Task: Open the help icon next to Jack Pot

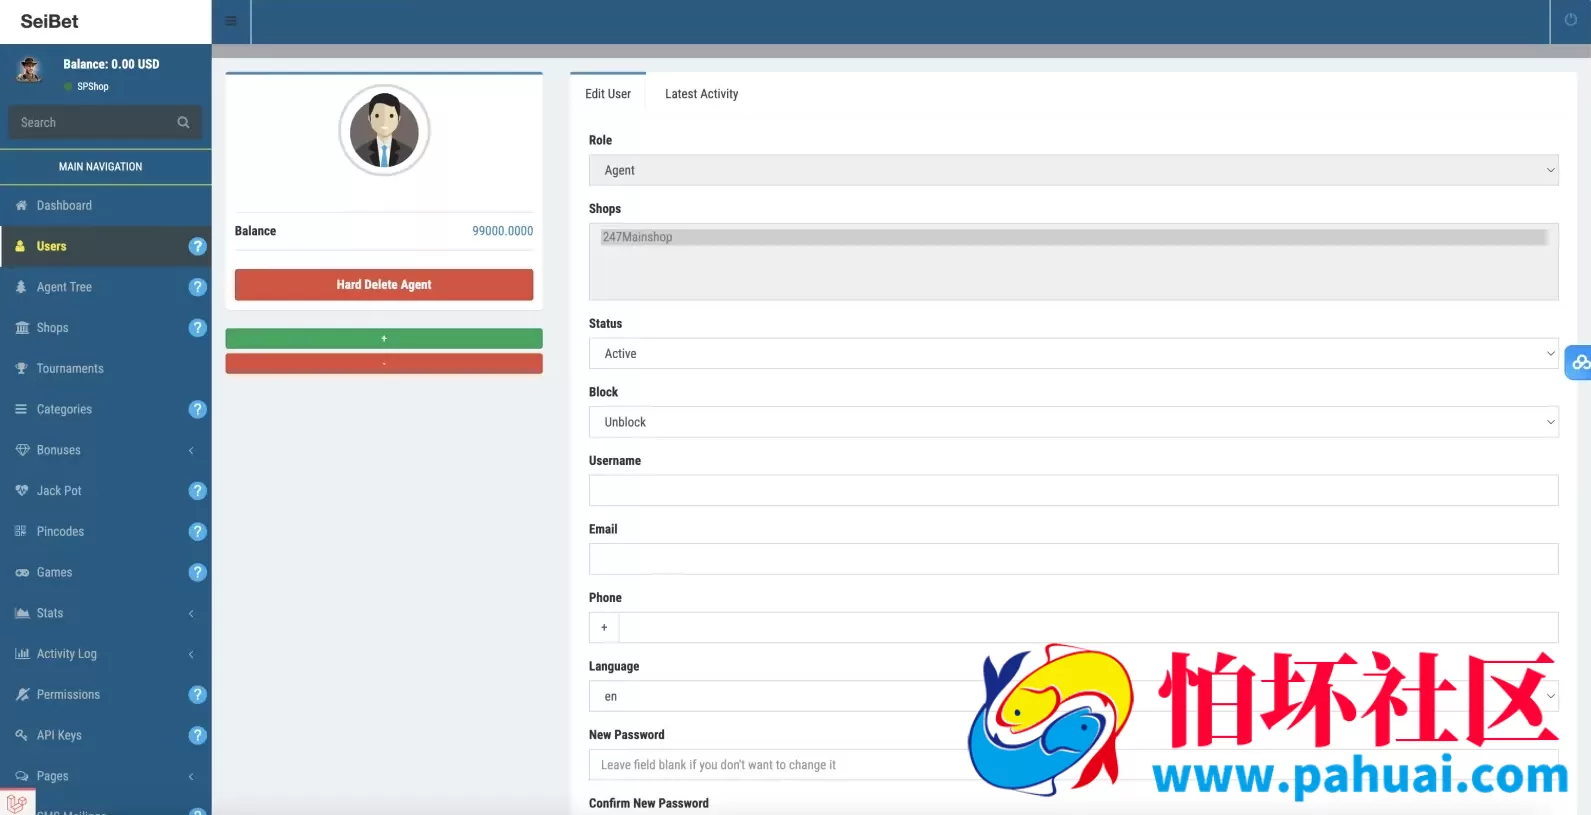Action: [198, 491]
